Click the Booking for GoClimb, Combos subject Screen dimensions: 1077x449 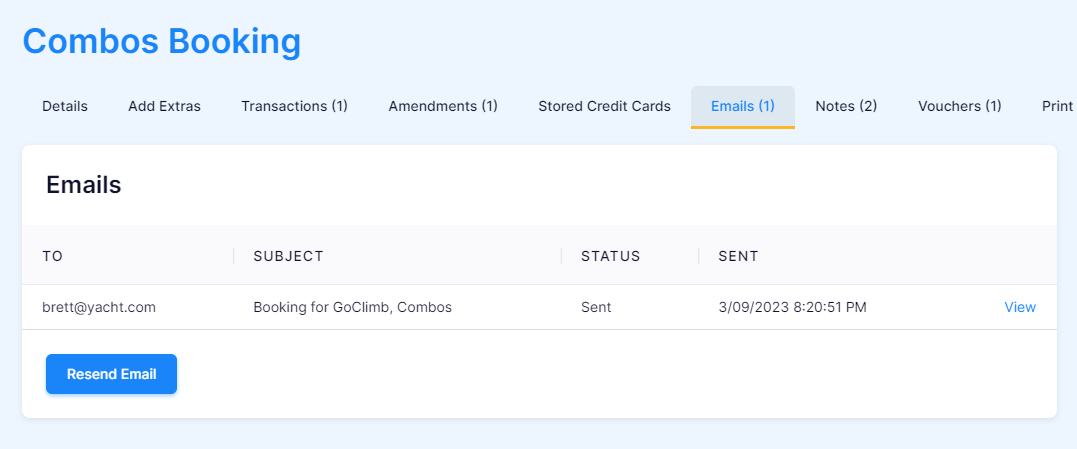pyautogui.click(x=352, y=307)
